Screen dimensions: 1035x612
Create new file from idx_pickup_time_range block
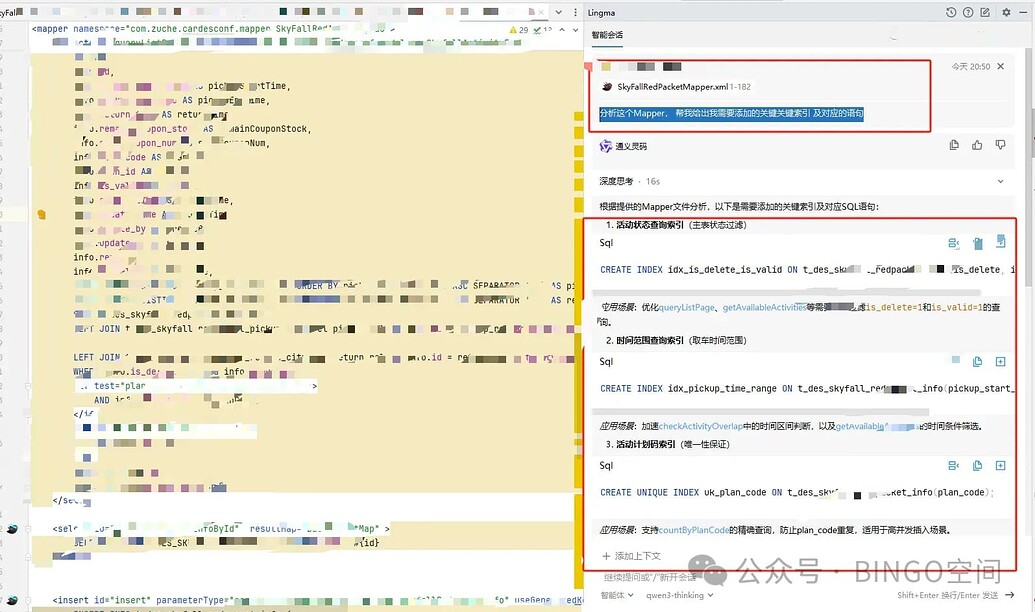[1001, 362]
